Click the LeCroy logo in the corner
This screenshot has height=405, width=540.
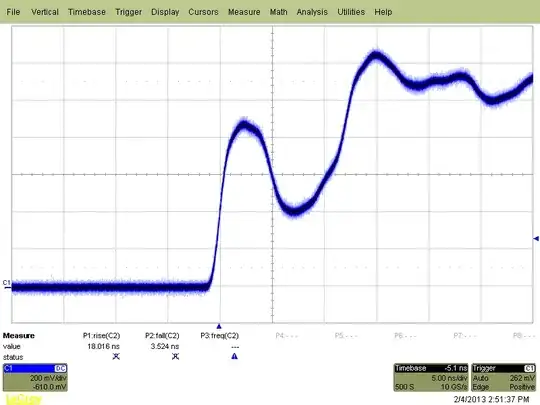pos(24,399)
